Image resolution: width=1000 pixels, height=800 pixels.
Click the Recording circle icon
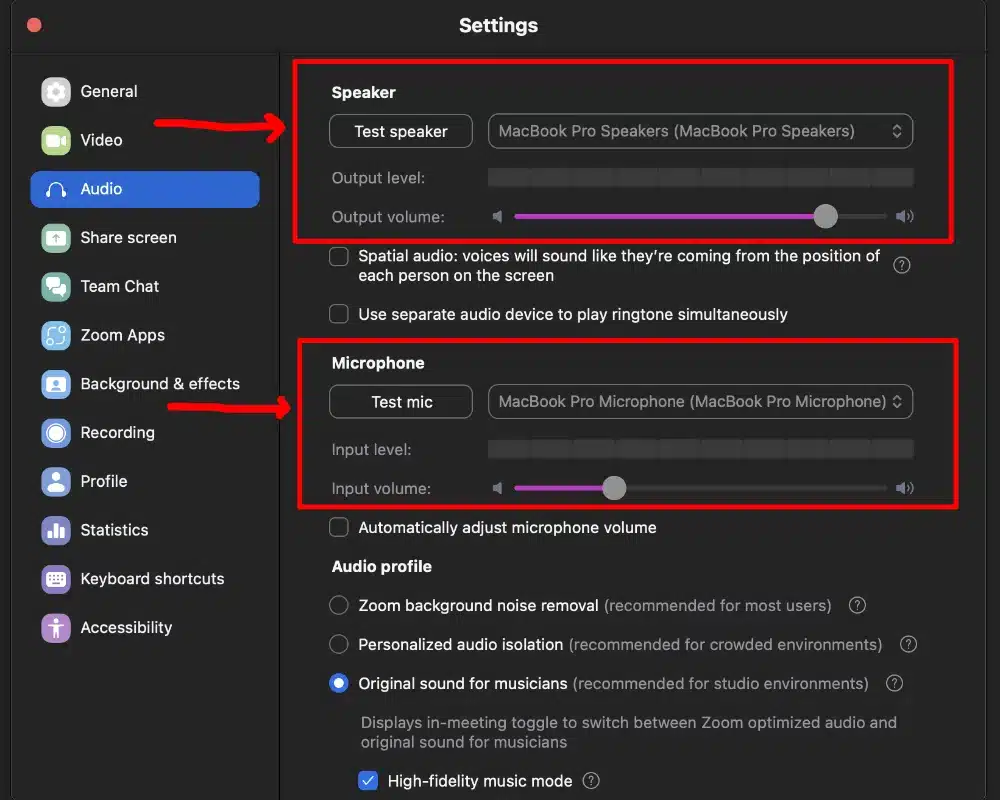click(56, 433)
